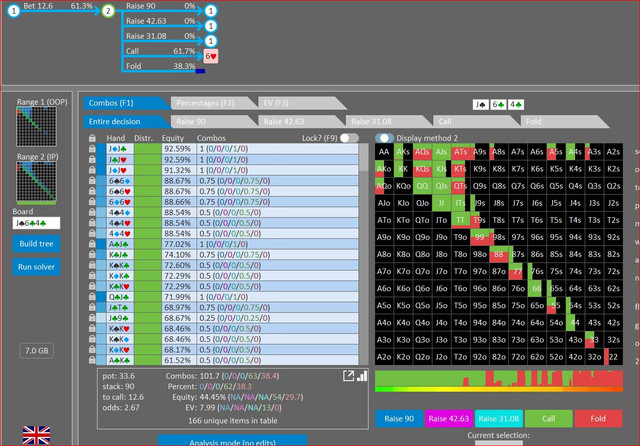Select tree node 2 after Bet 12.6
The image size is (640, 446).
tap(108, 11)
